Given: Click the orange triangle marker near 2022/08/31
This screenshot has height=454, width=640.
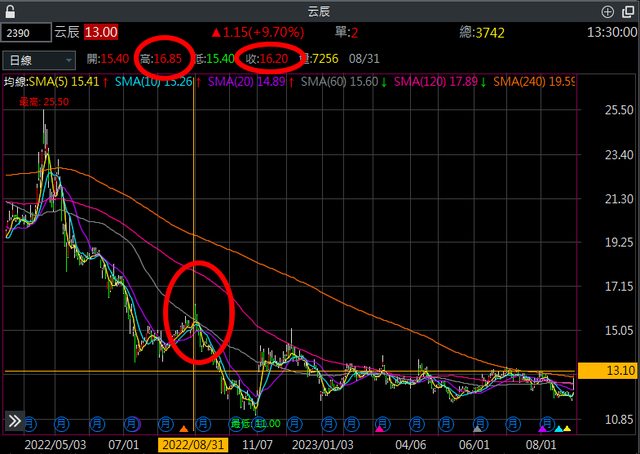Looking at the screenshot, I should (182, 428).
